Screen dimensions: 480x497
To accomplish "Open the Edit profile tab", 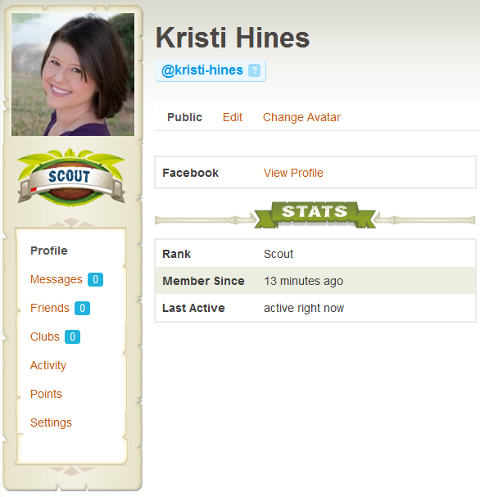I will pyautogui.click(x=232, y=117).
